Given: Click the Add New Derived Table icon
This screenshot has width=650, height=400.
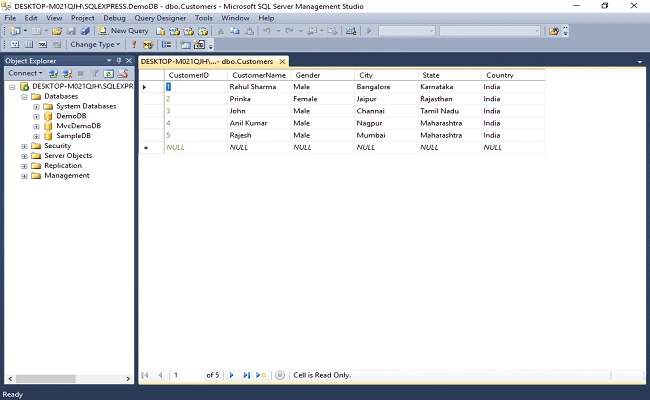Looking at the screenshot, I should pos(199,44).
